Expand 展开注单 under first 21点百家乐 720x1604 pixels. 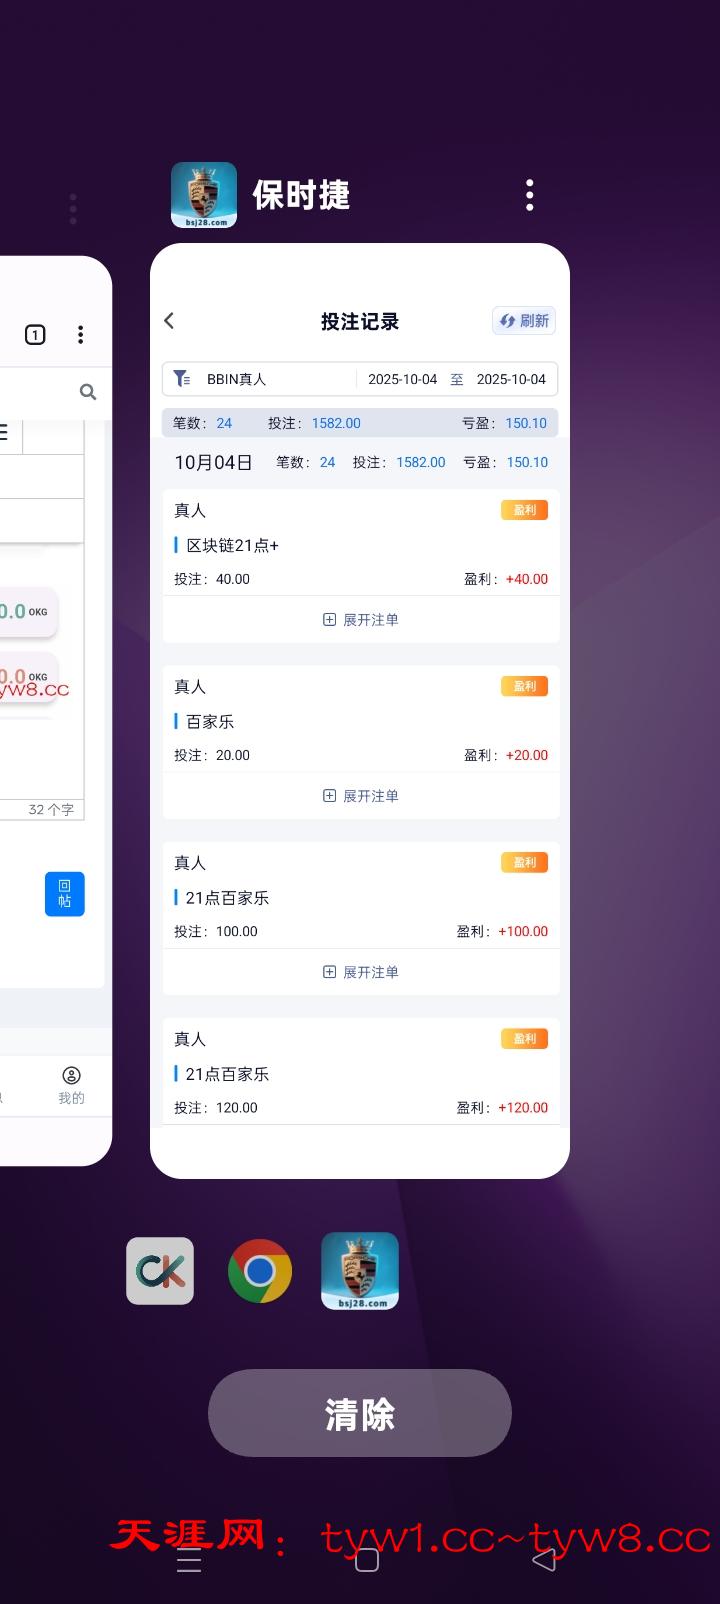coord(360,972)
